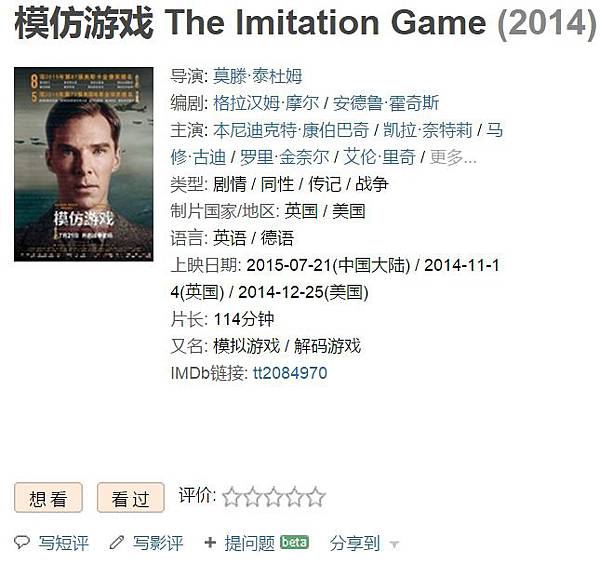This screenshot has height=564, width=600.
Task: Click the plus icon beside 提问题
Action: 210,543
